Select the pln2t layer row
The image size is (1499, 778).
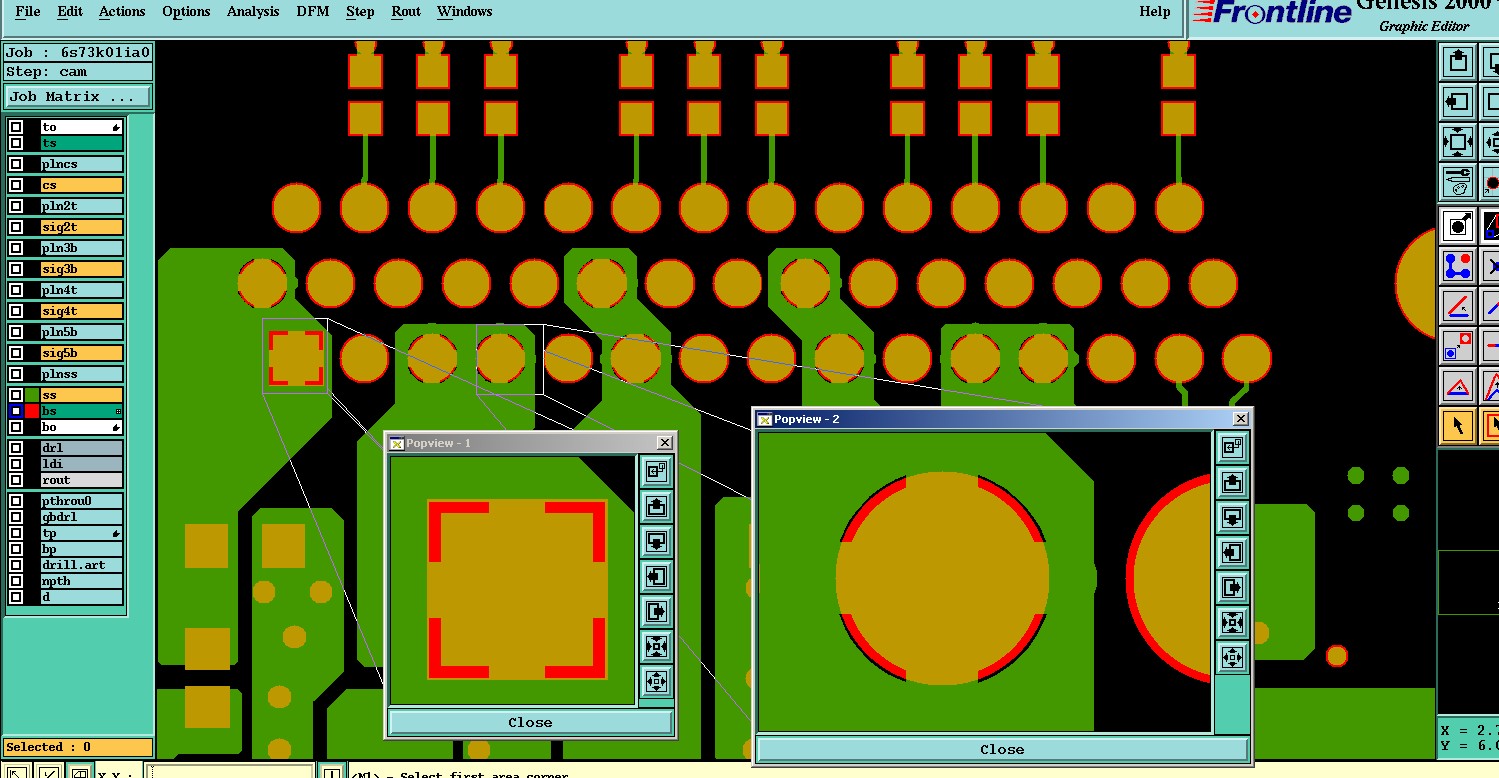point(81,206)
